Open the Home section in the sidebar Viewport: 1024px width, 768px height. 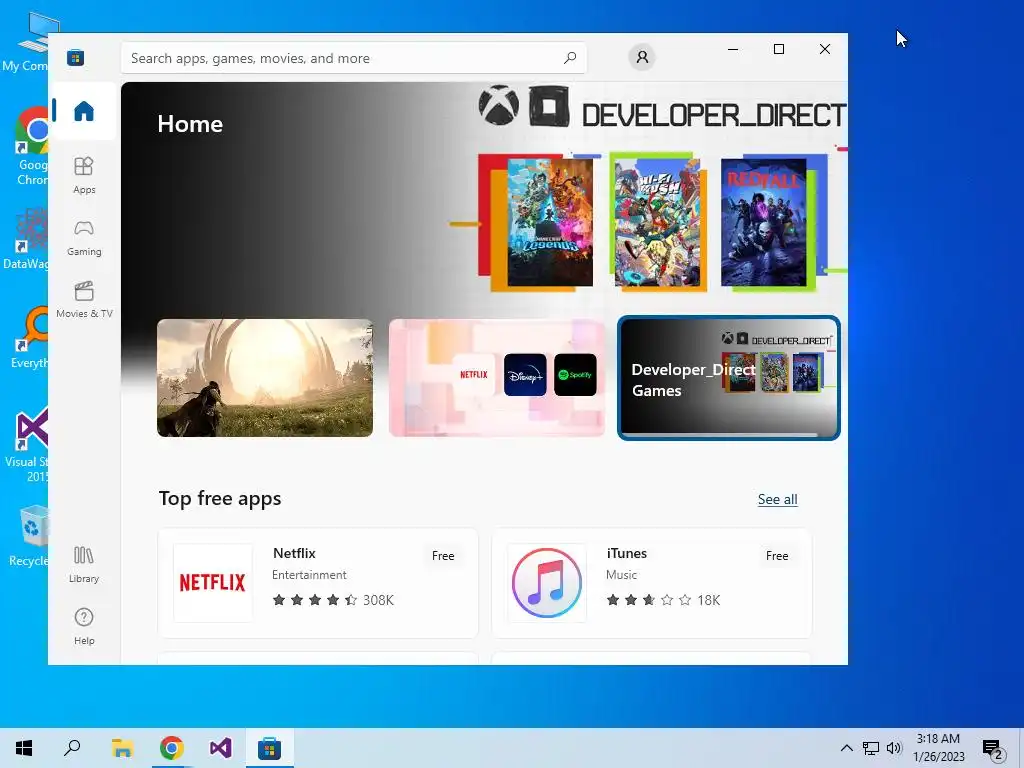coord(84,110)
